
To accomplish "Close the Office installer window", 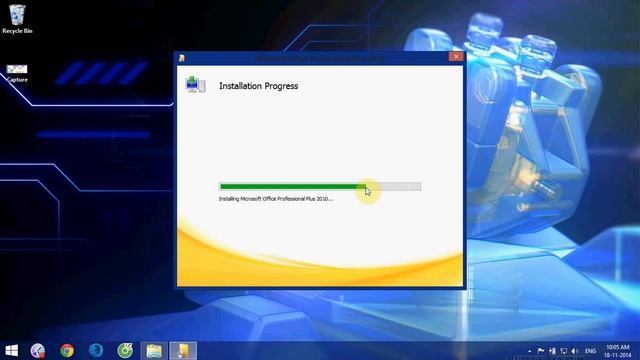I will [456, 56].
